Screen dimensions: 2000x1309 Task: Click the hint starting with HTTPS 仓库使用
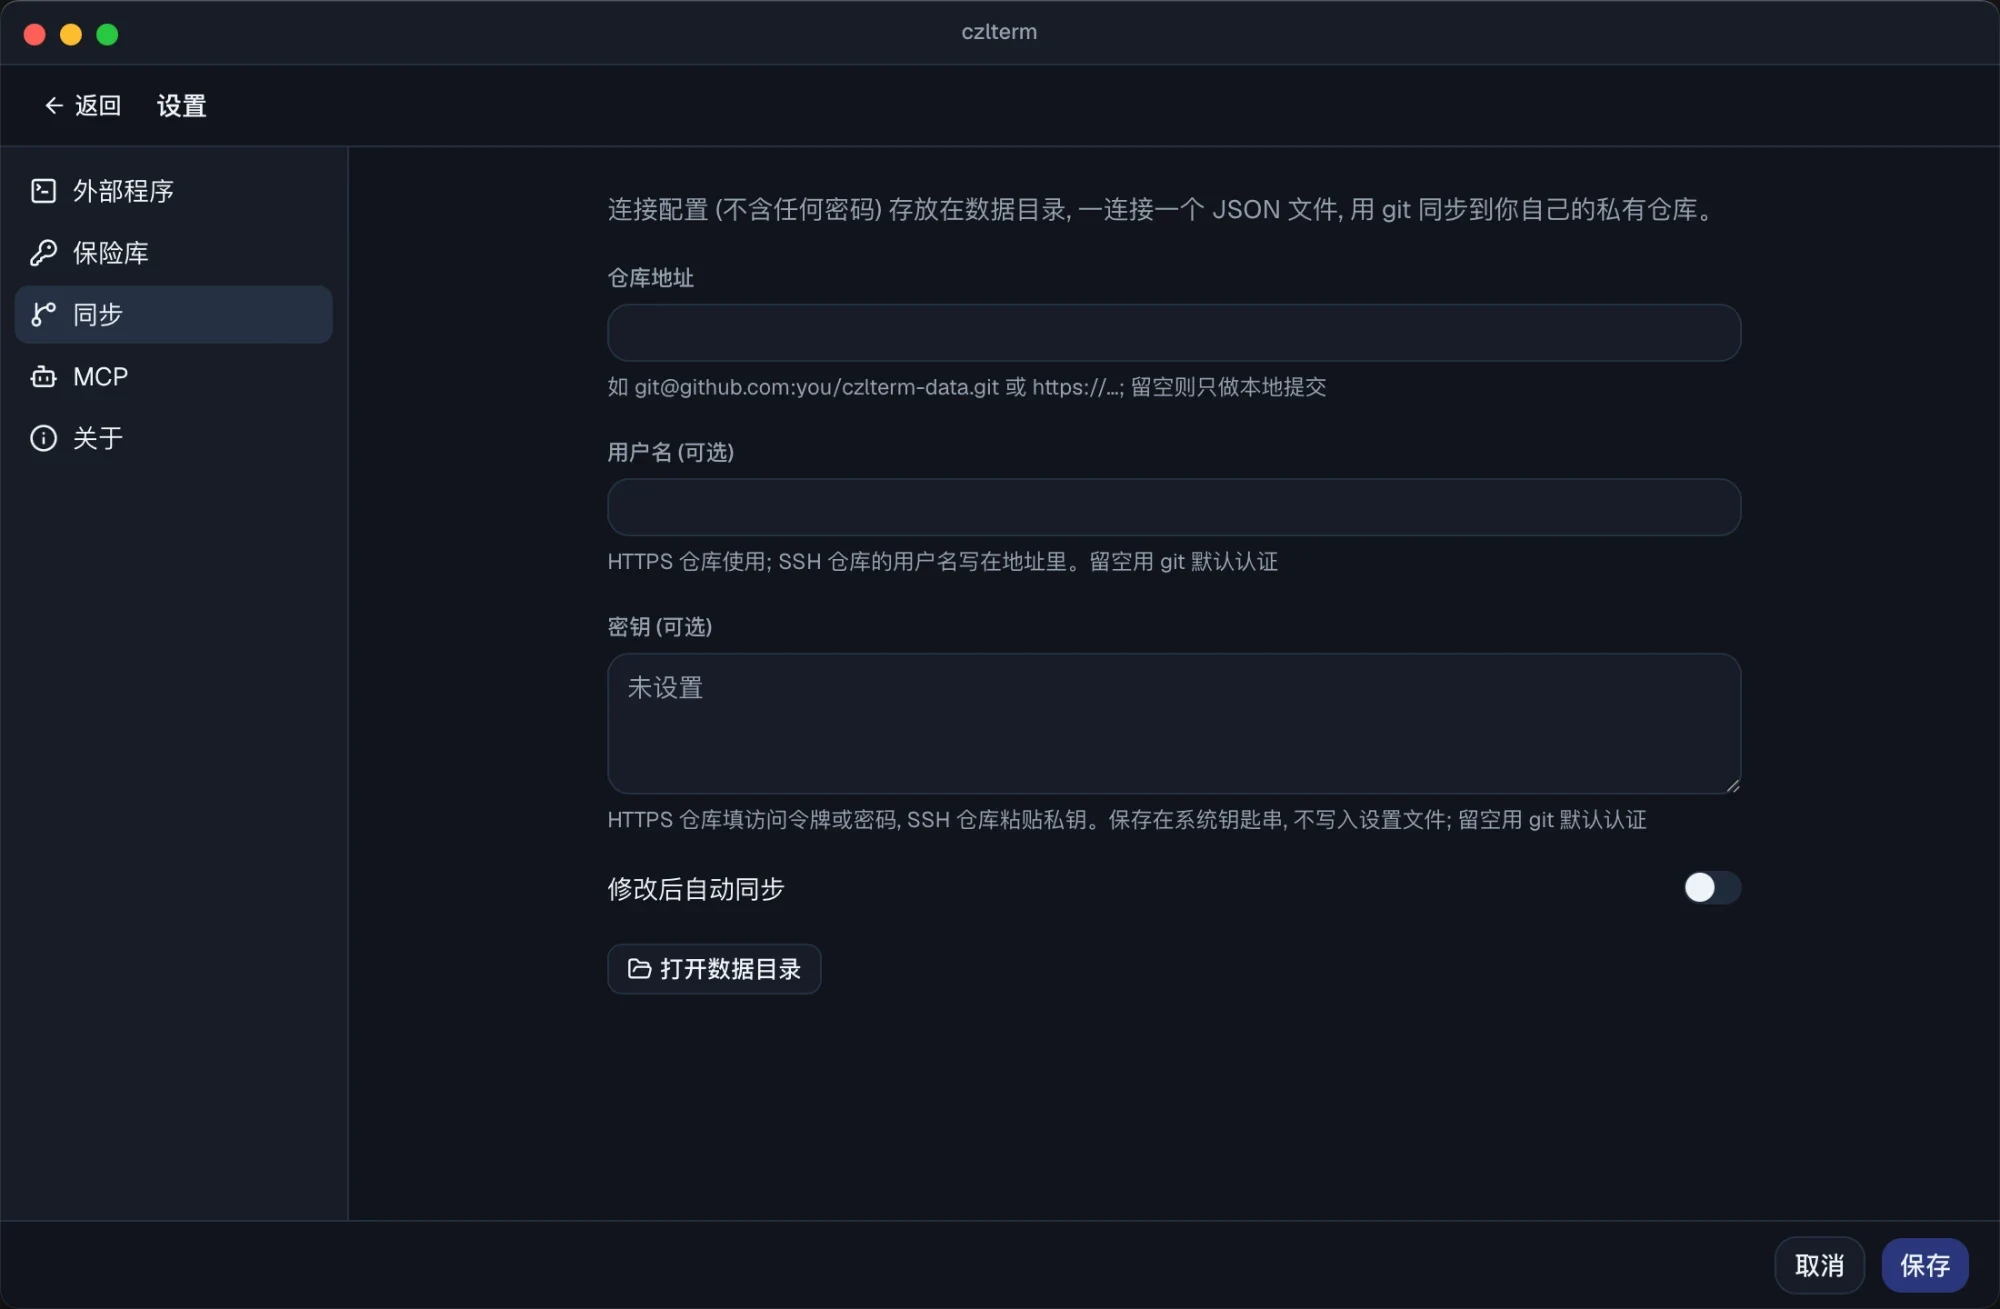point(943,562)
